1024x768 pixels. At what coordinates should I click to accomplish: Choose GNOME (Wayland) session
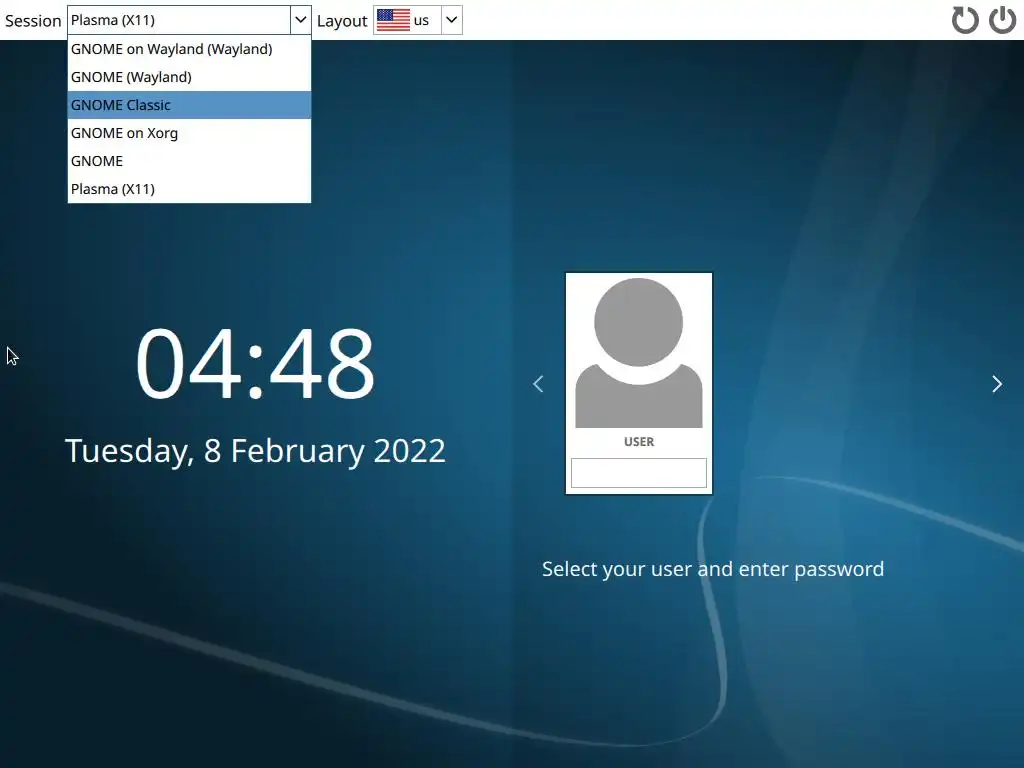[189, 77]
